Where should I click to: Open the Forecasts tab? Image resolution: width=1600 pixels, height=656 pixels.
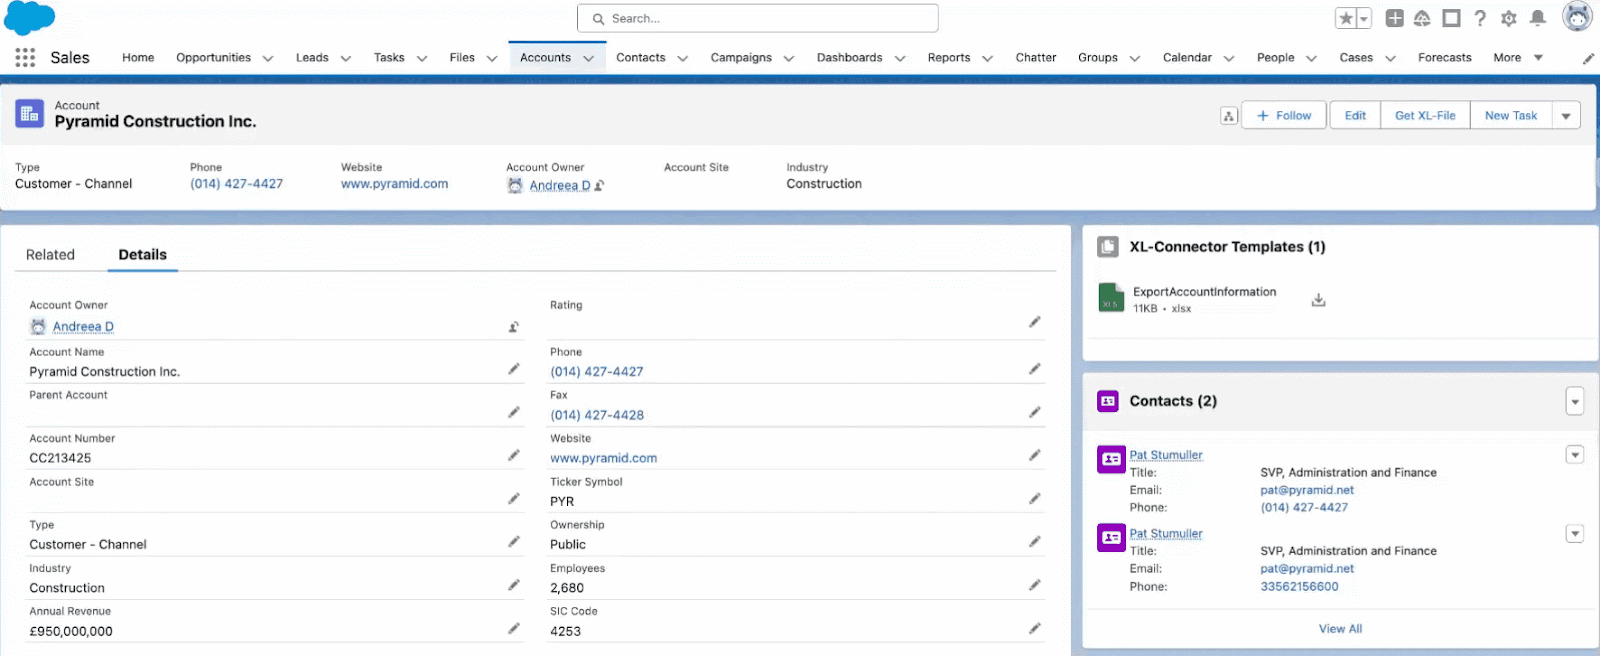point(1445,58)
